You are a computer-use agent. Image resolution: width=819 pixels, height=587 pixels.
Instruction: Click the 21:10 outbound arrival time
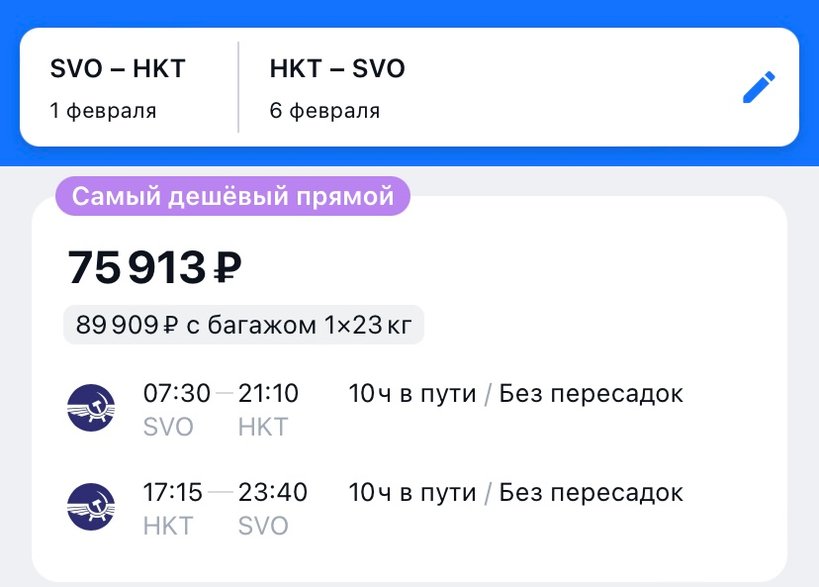click(268, 394)
